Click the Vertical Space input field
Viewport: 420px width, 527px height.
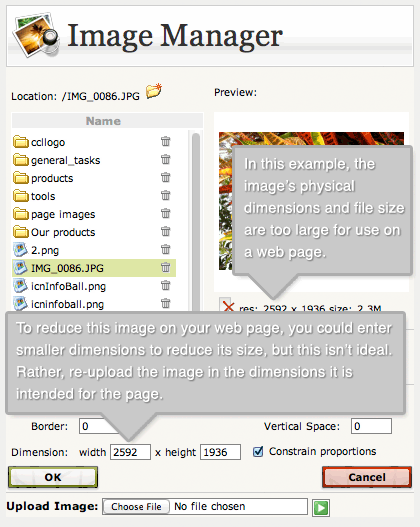[371, 426]
